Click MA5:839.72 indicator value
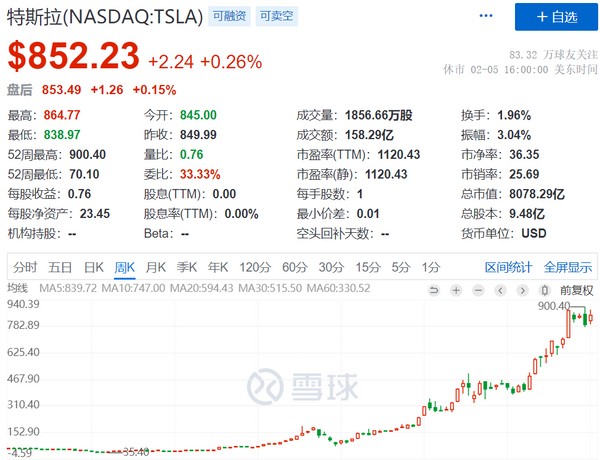This screenshot has width=600, height=460. (68, 288)
